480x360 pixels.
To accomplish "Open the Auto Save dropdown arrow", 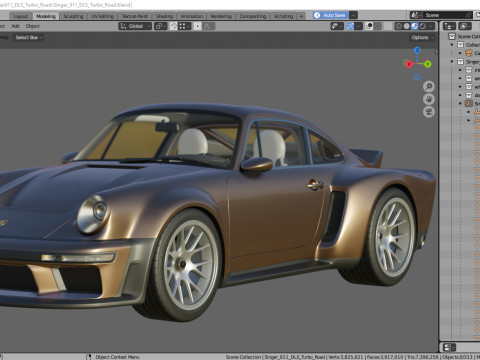I will coord(353,15).
